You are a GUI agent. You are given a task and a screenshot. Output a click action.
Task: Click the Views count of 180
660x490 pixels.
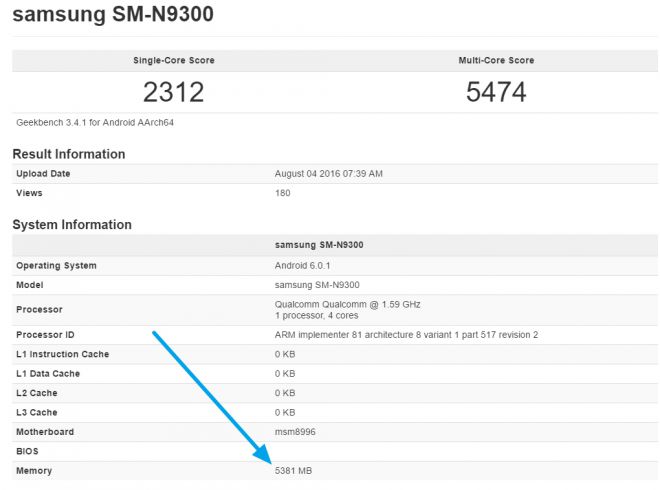pyautogui.click(x=283, y=193)
